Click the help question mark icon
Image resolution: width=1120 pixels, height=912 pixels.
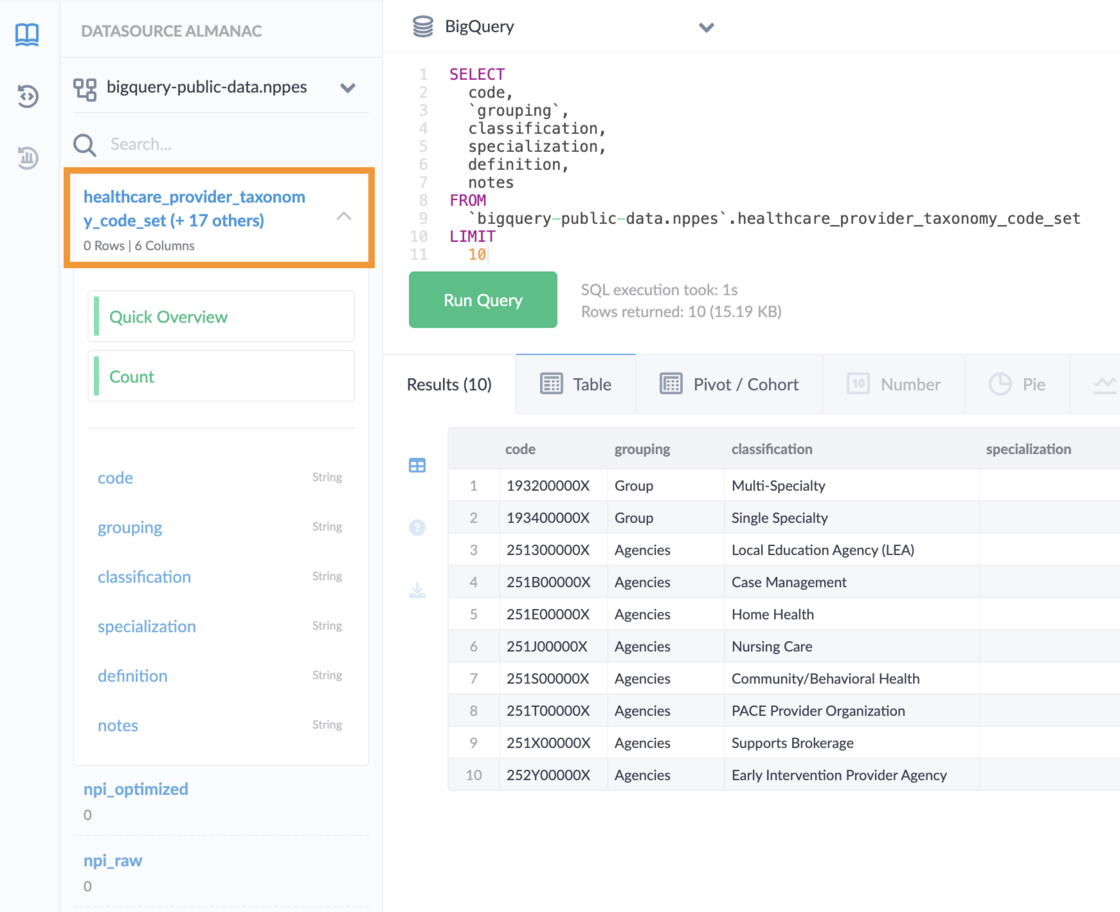417,528
